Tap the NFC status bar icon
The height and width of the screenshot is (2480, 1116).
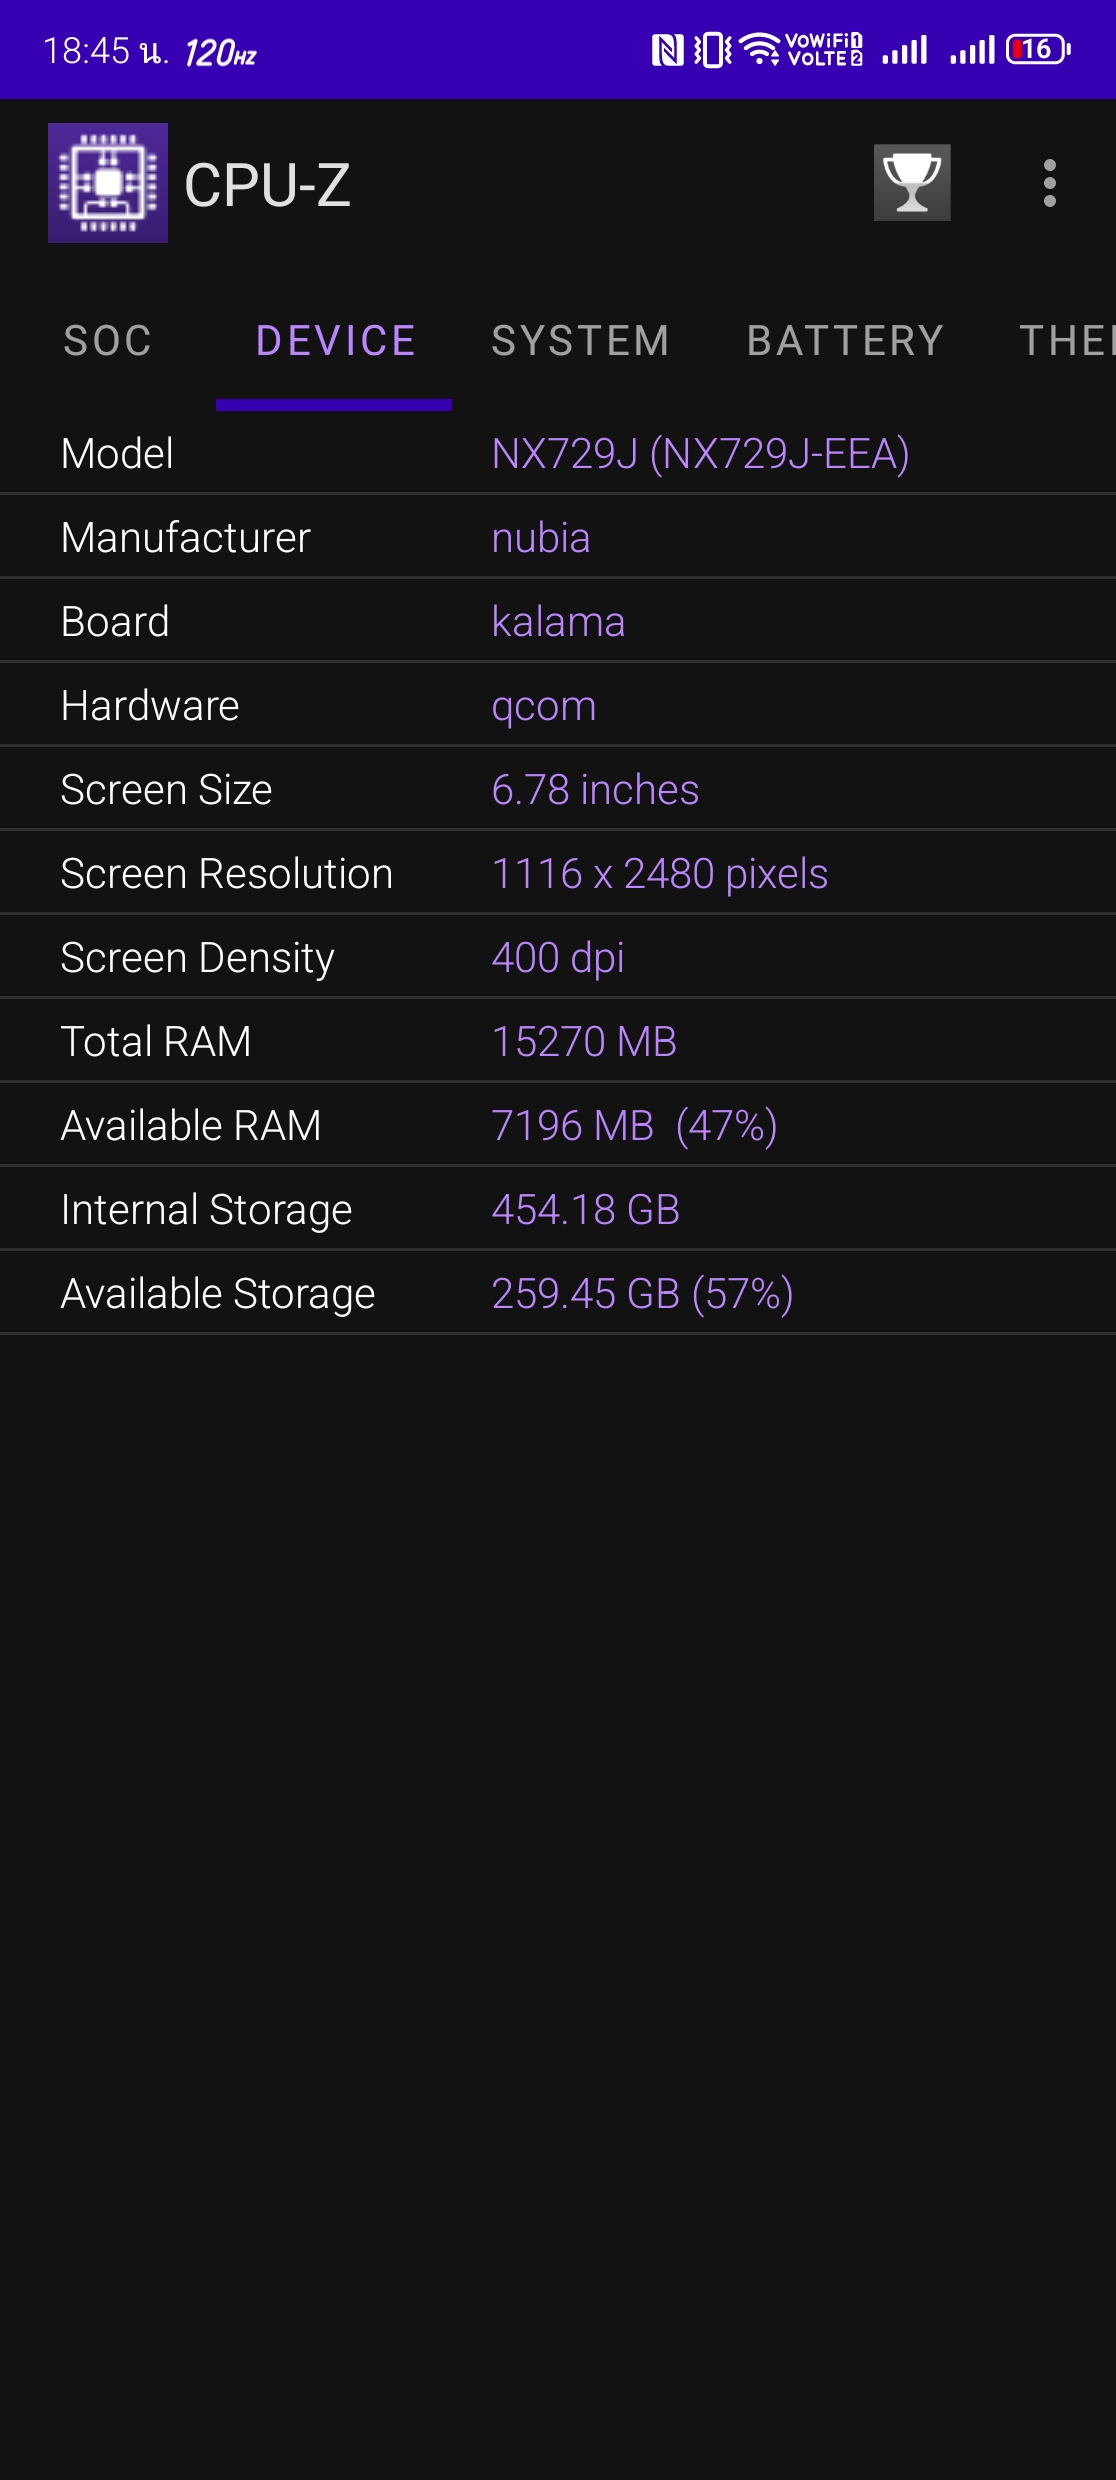(668, 50)
